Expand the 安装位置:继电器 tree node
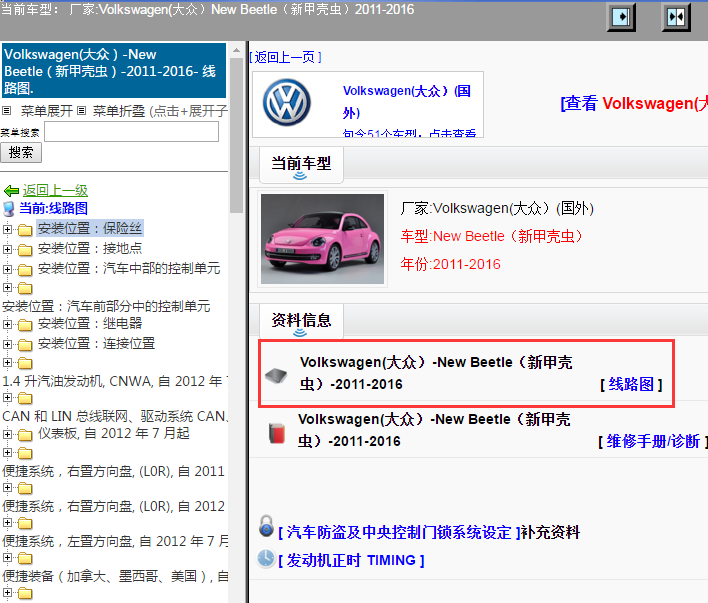708x603 pixels. point(7,324)
